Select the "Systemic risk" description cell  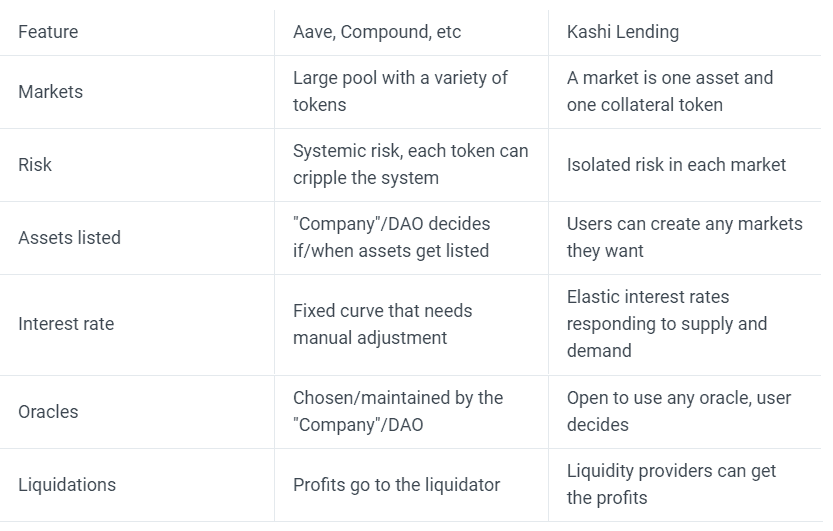[x=410, y=164]
